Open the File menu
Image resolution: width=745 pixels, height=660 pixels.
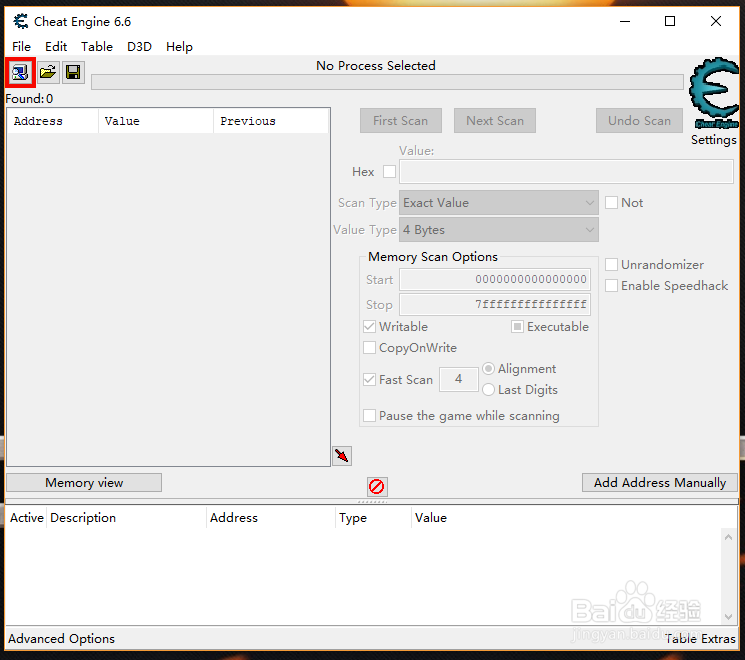pos(21,47)
